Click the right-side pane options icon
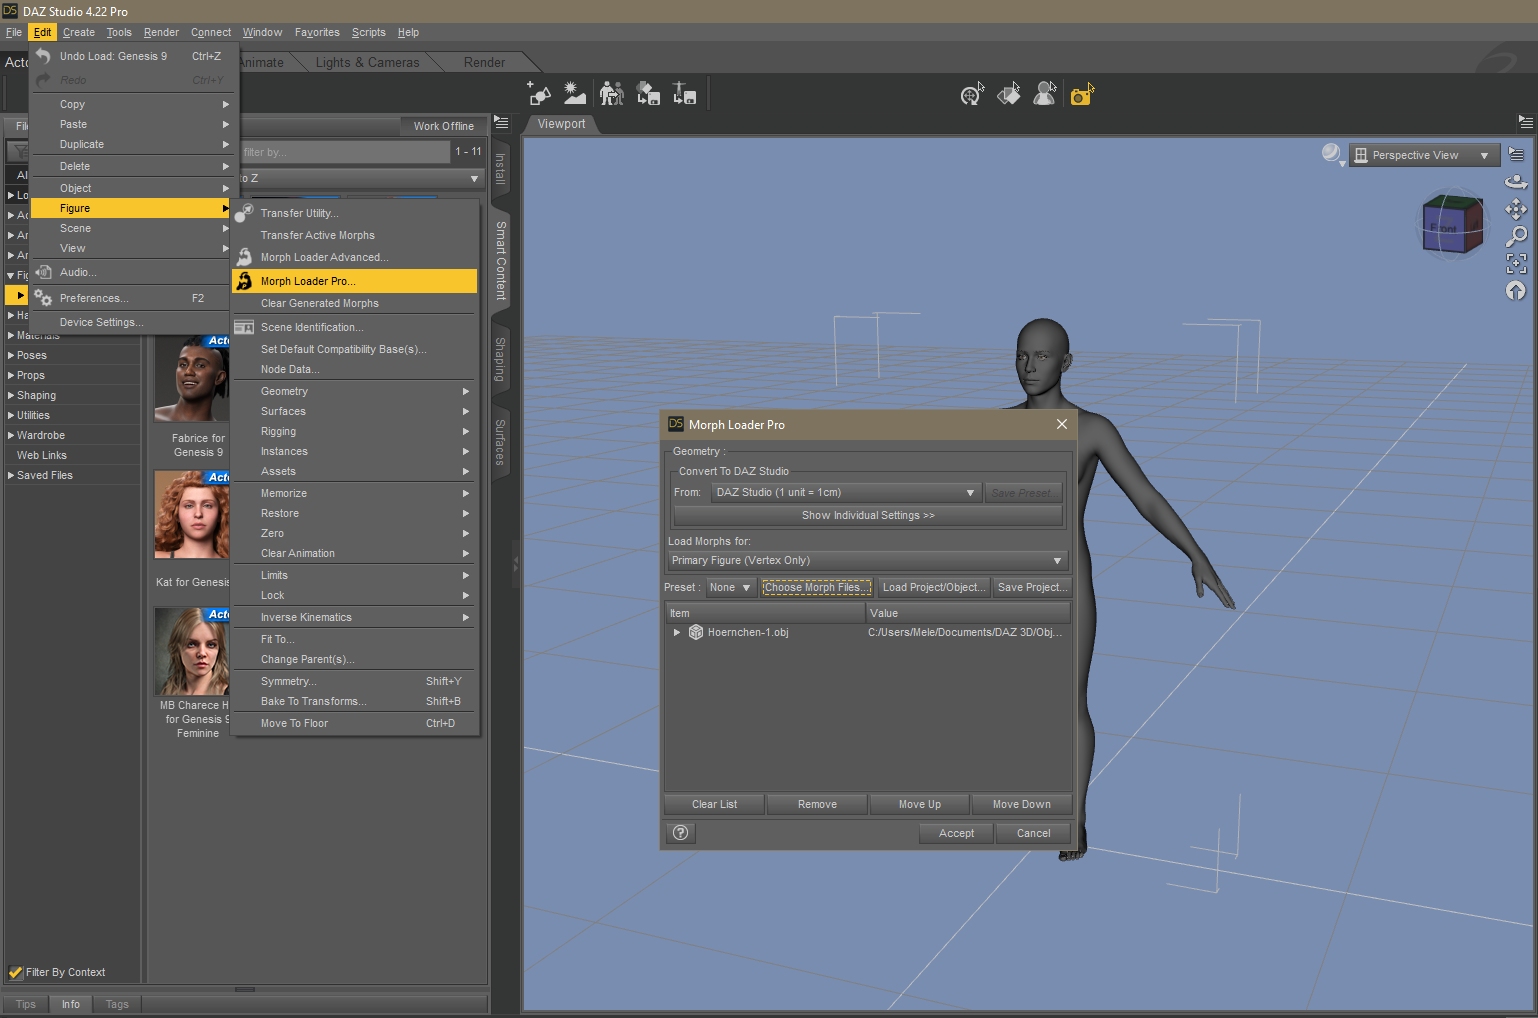The height and width of the screenshot is (1018, 1538). point(1525,123)
